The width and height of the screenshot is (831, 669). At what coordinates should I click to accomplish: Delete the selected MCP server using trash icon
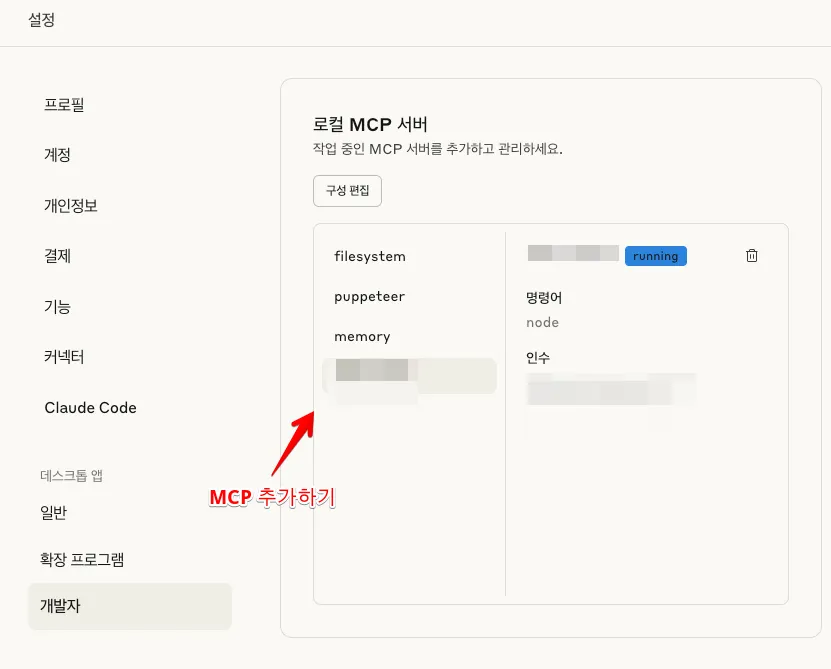(x=752, y=256)
